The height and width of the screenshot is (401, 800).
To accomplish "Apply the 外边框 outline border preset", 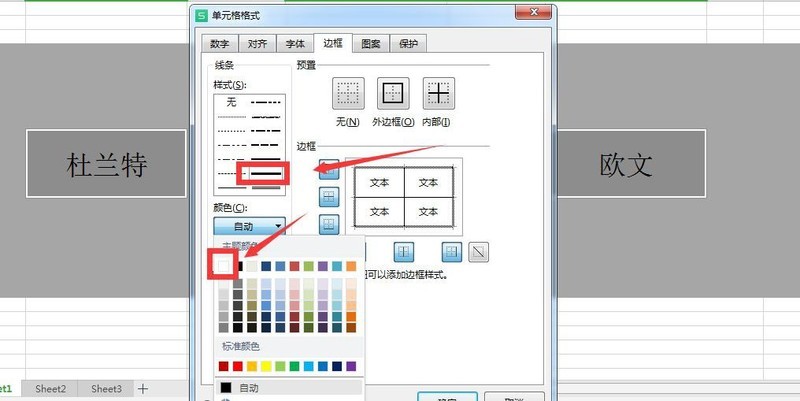I will click(393, 94).
